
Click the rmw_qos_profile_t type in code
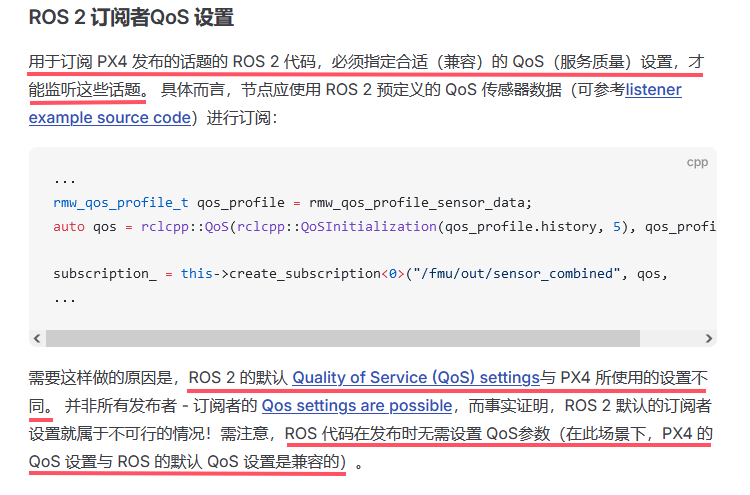(x=121, y=203)
